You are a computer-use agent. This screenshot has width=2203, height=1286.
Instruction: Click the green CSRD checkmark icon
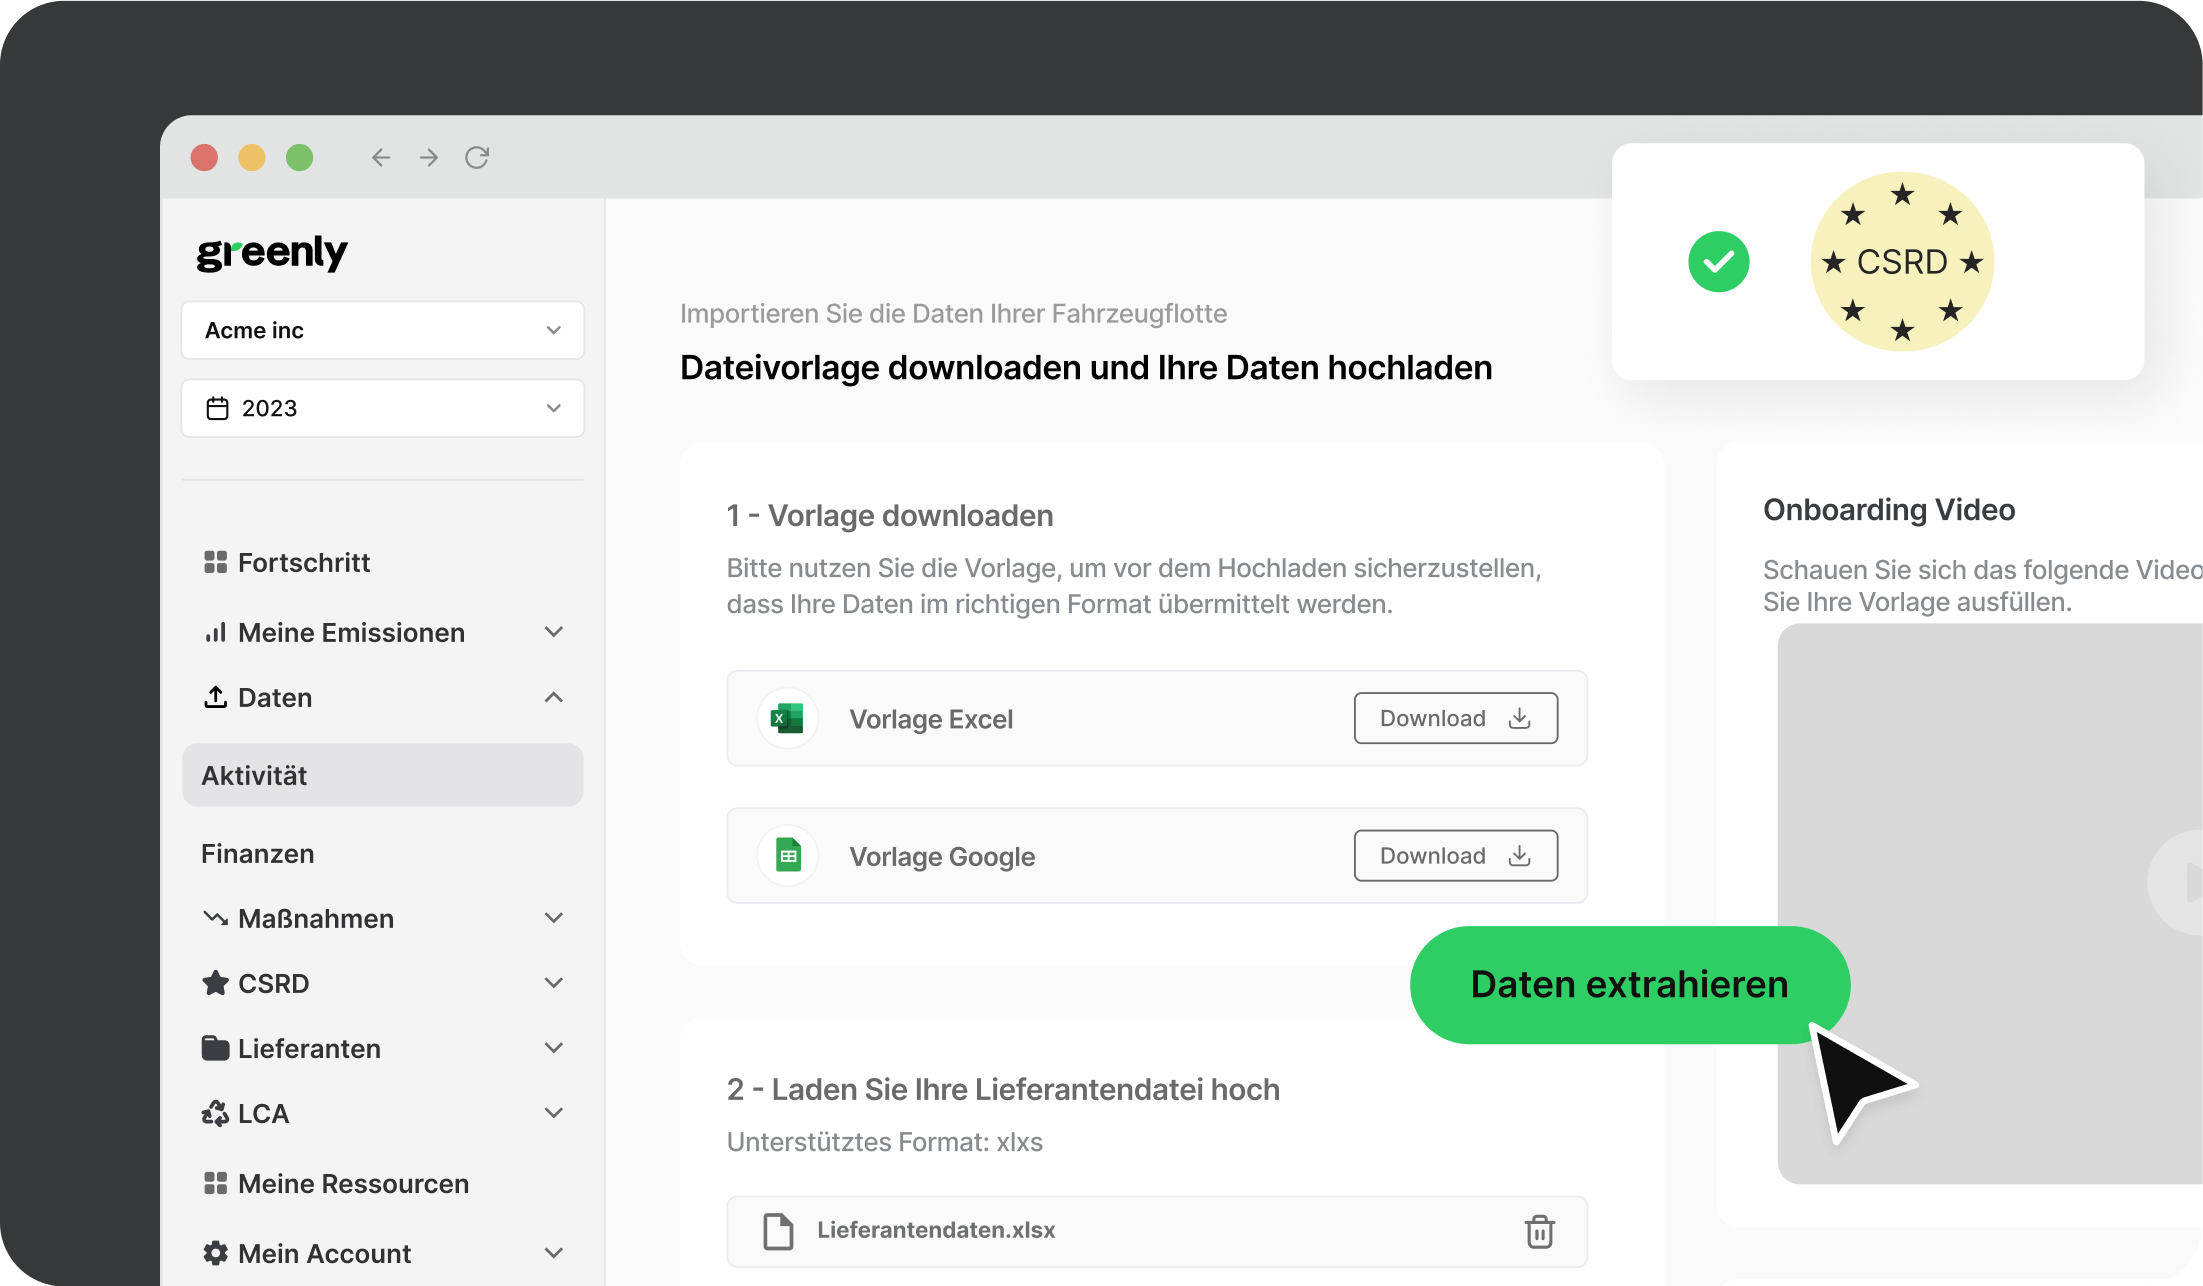(1718, 262)
